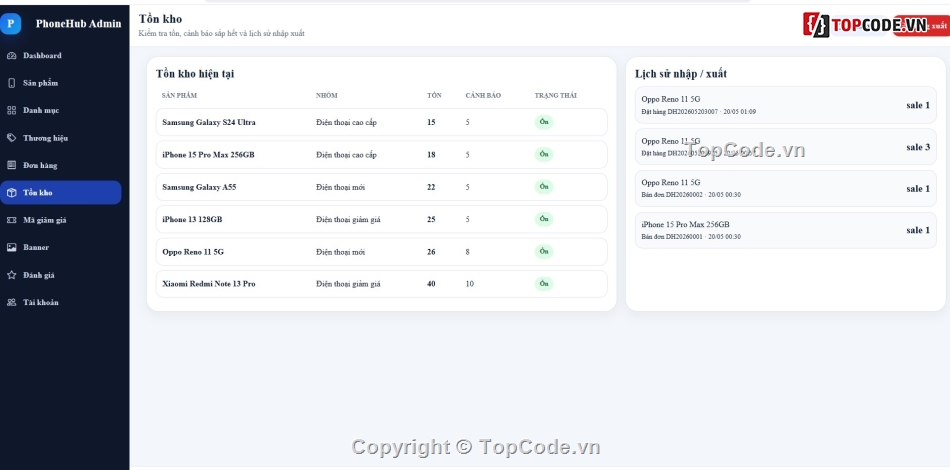
Task: Click the Ổn badge in Samsung Galaxy A55 row
Action: 544,187
